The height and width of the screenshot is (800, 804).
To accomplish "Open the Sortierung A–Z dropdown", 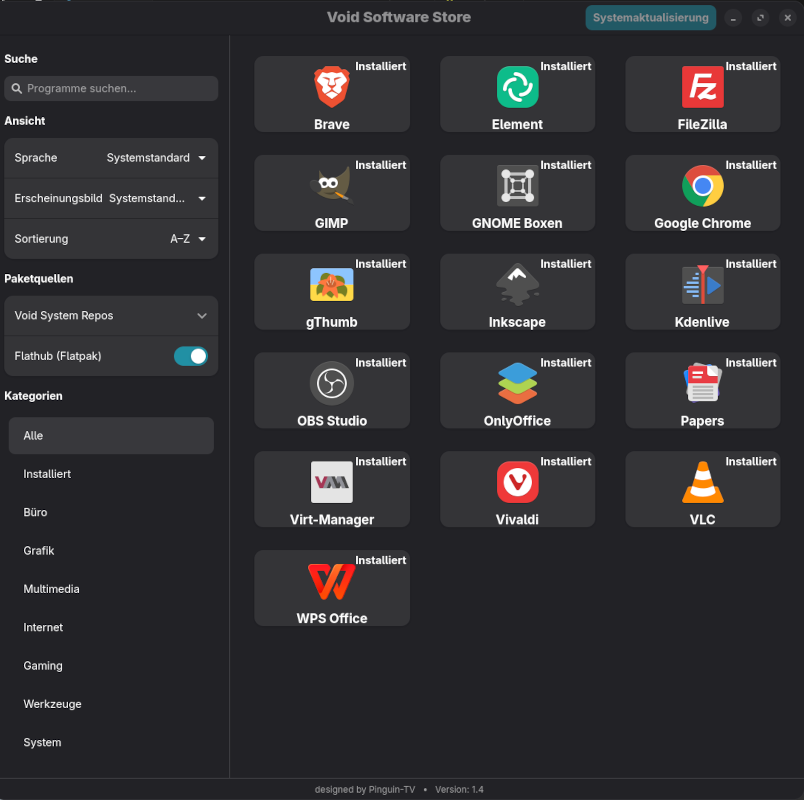I will click(187, 239).
